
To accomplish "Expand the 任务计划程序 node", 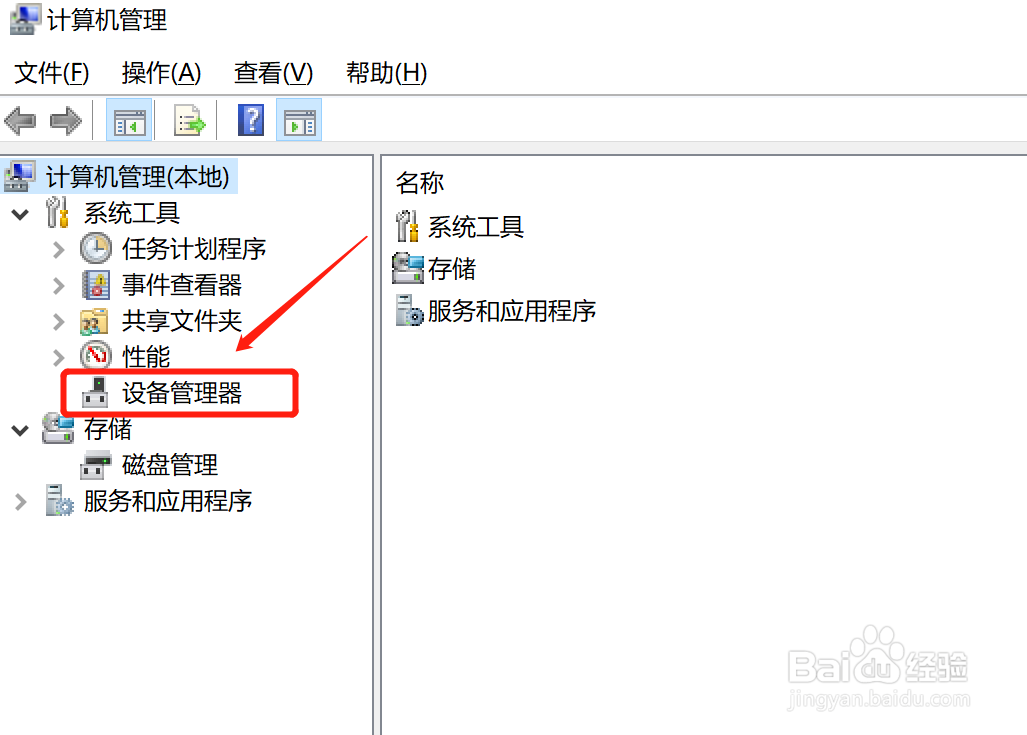I will [x=58, y=250].
